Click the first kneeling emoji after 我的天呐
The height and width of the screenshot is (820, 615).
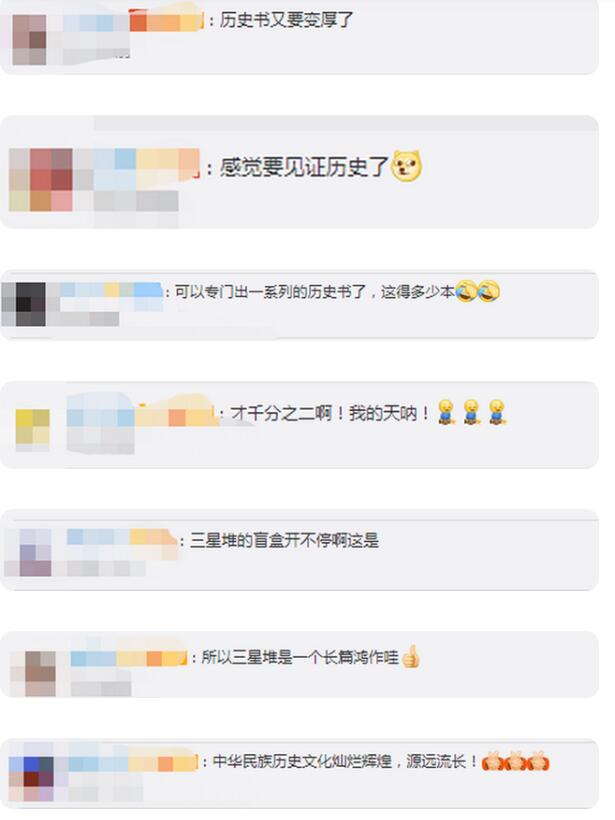point(446,412)
